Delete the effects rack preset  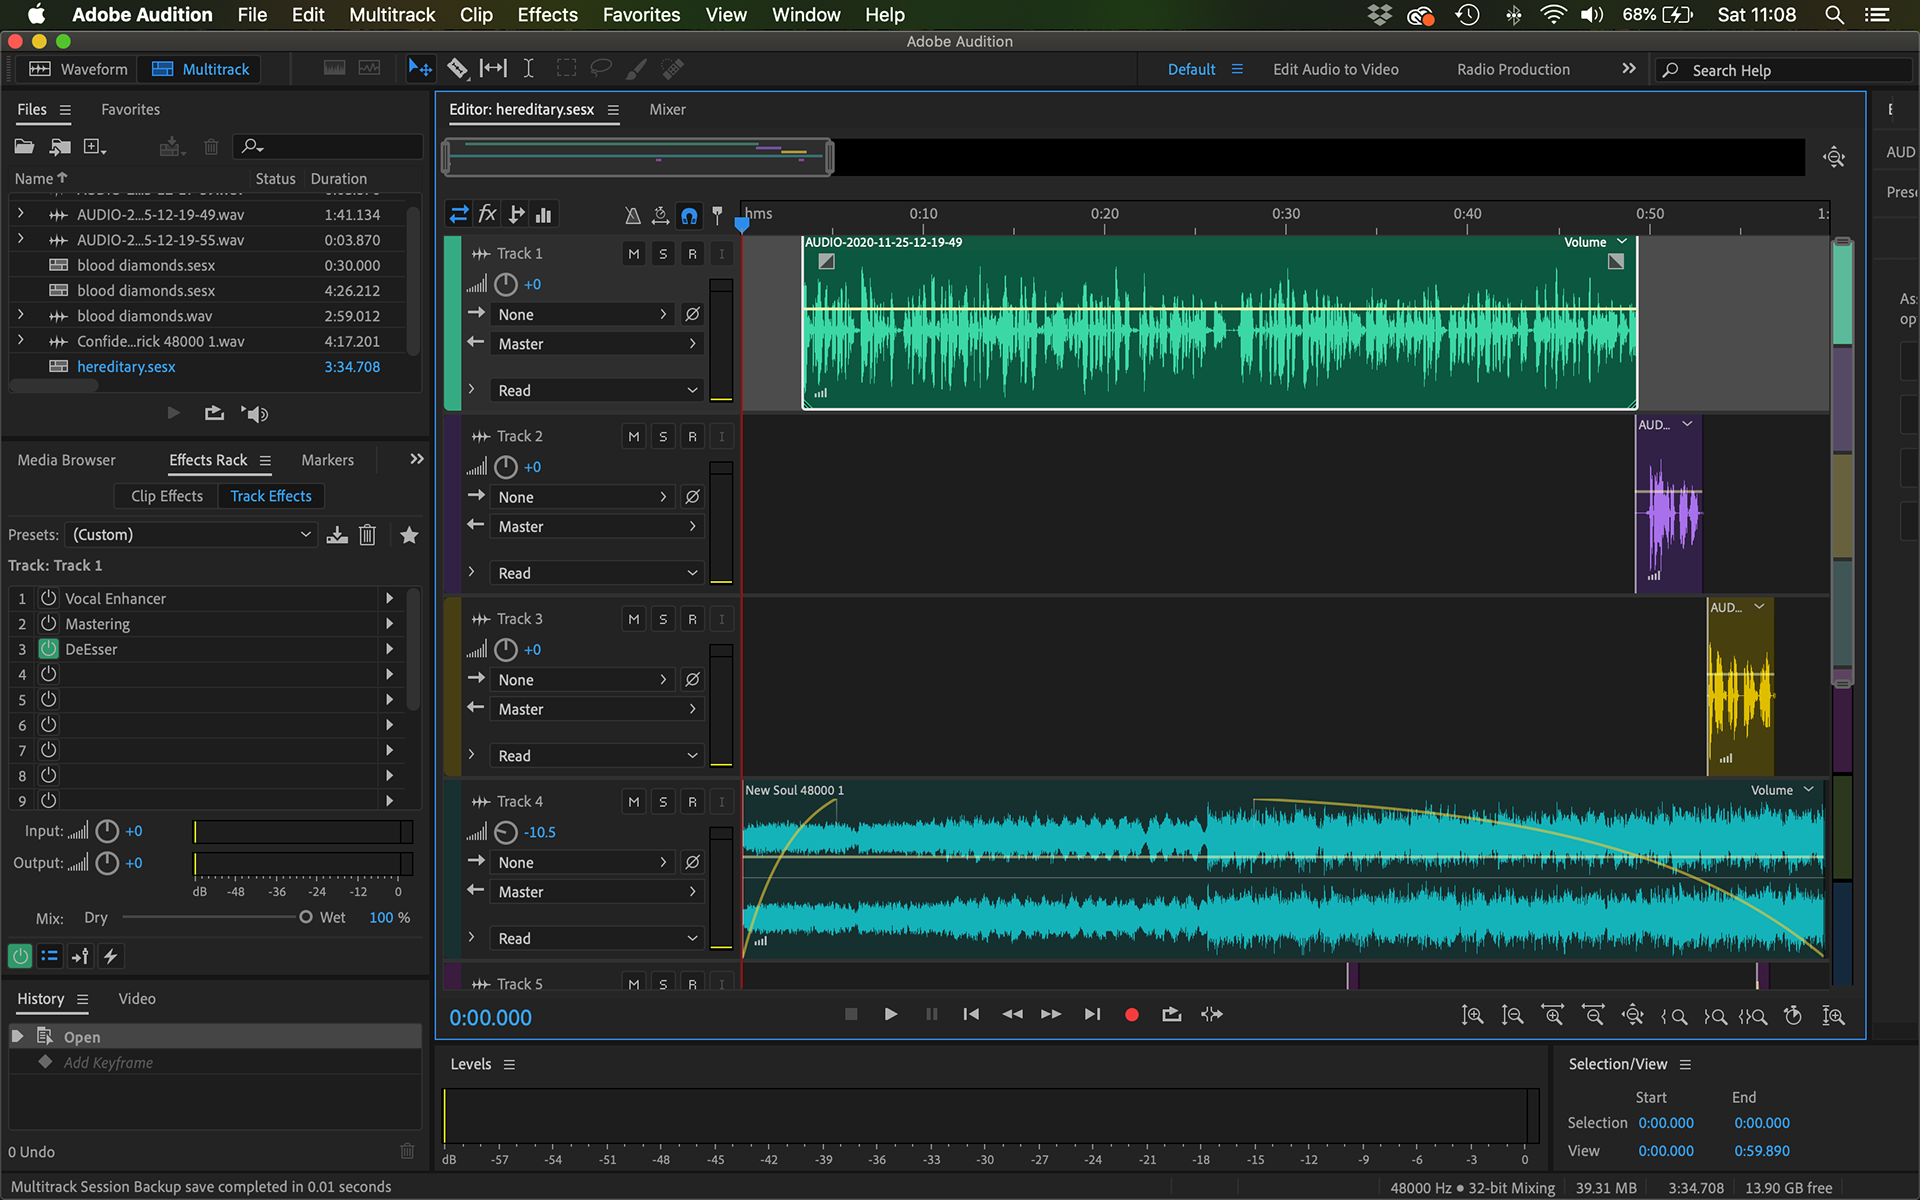[368, 535]
